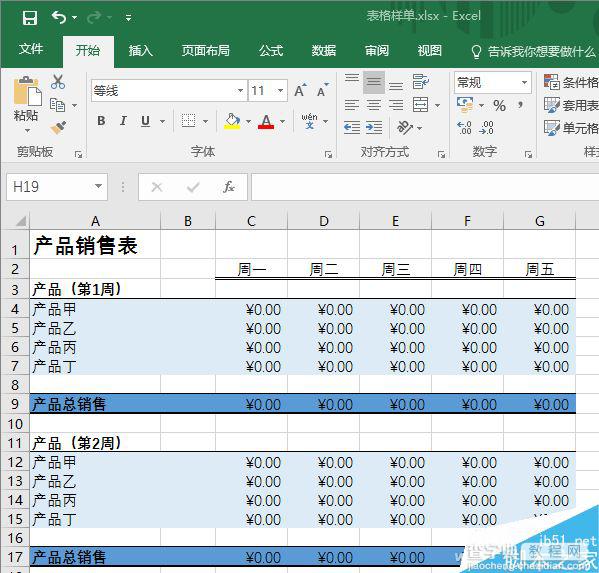Switch to the 公式 tab
The width and height of the screenshot is (599, 573).
(271, 50)
